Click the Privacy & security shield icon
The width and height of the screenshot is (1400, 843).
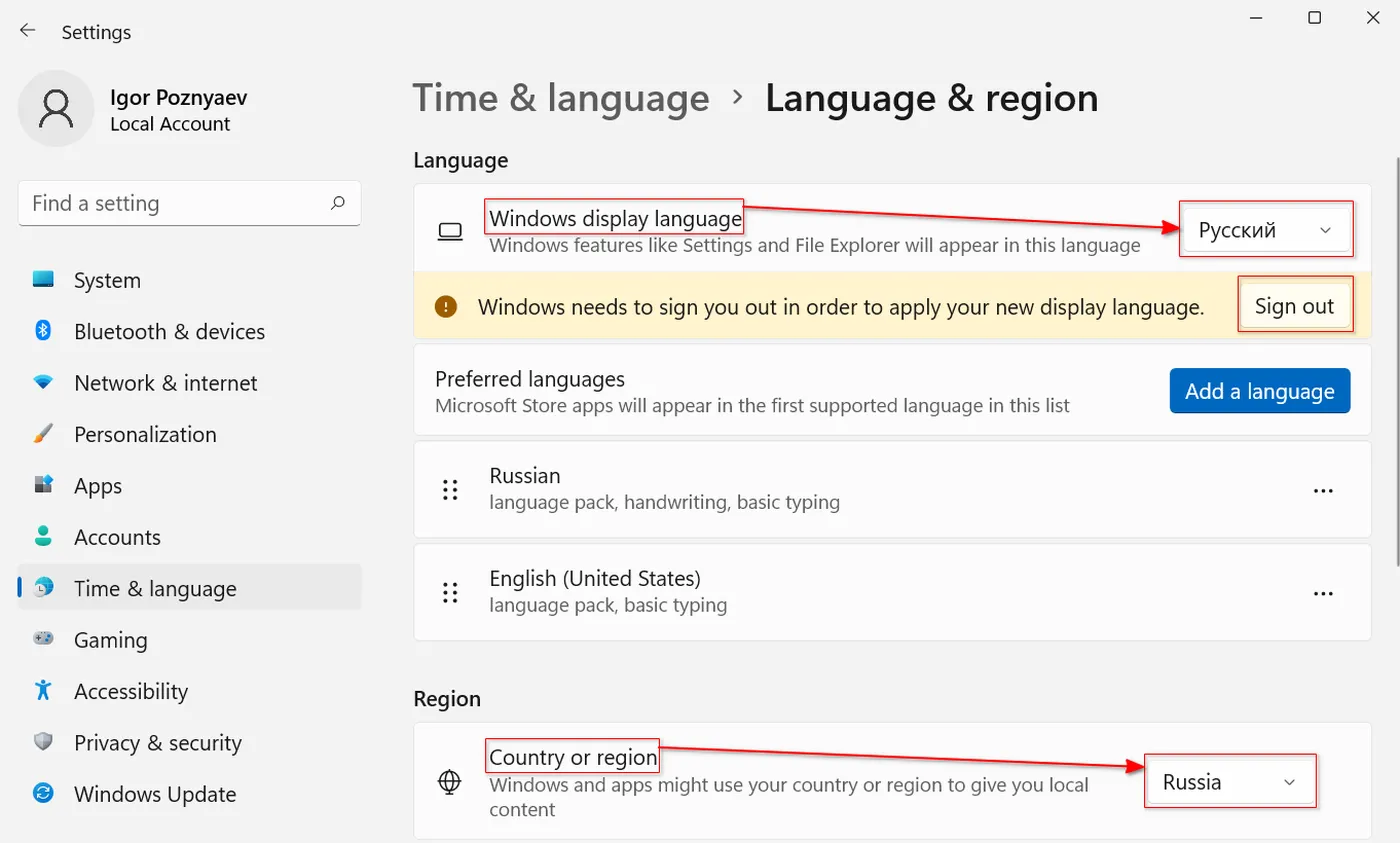click(43, 742)
